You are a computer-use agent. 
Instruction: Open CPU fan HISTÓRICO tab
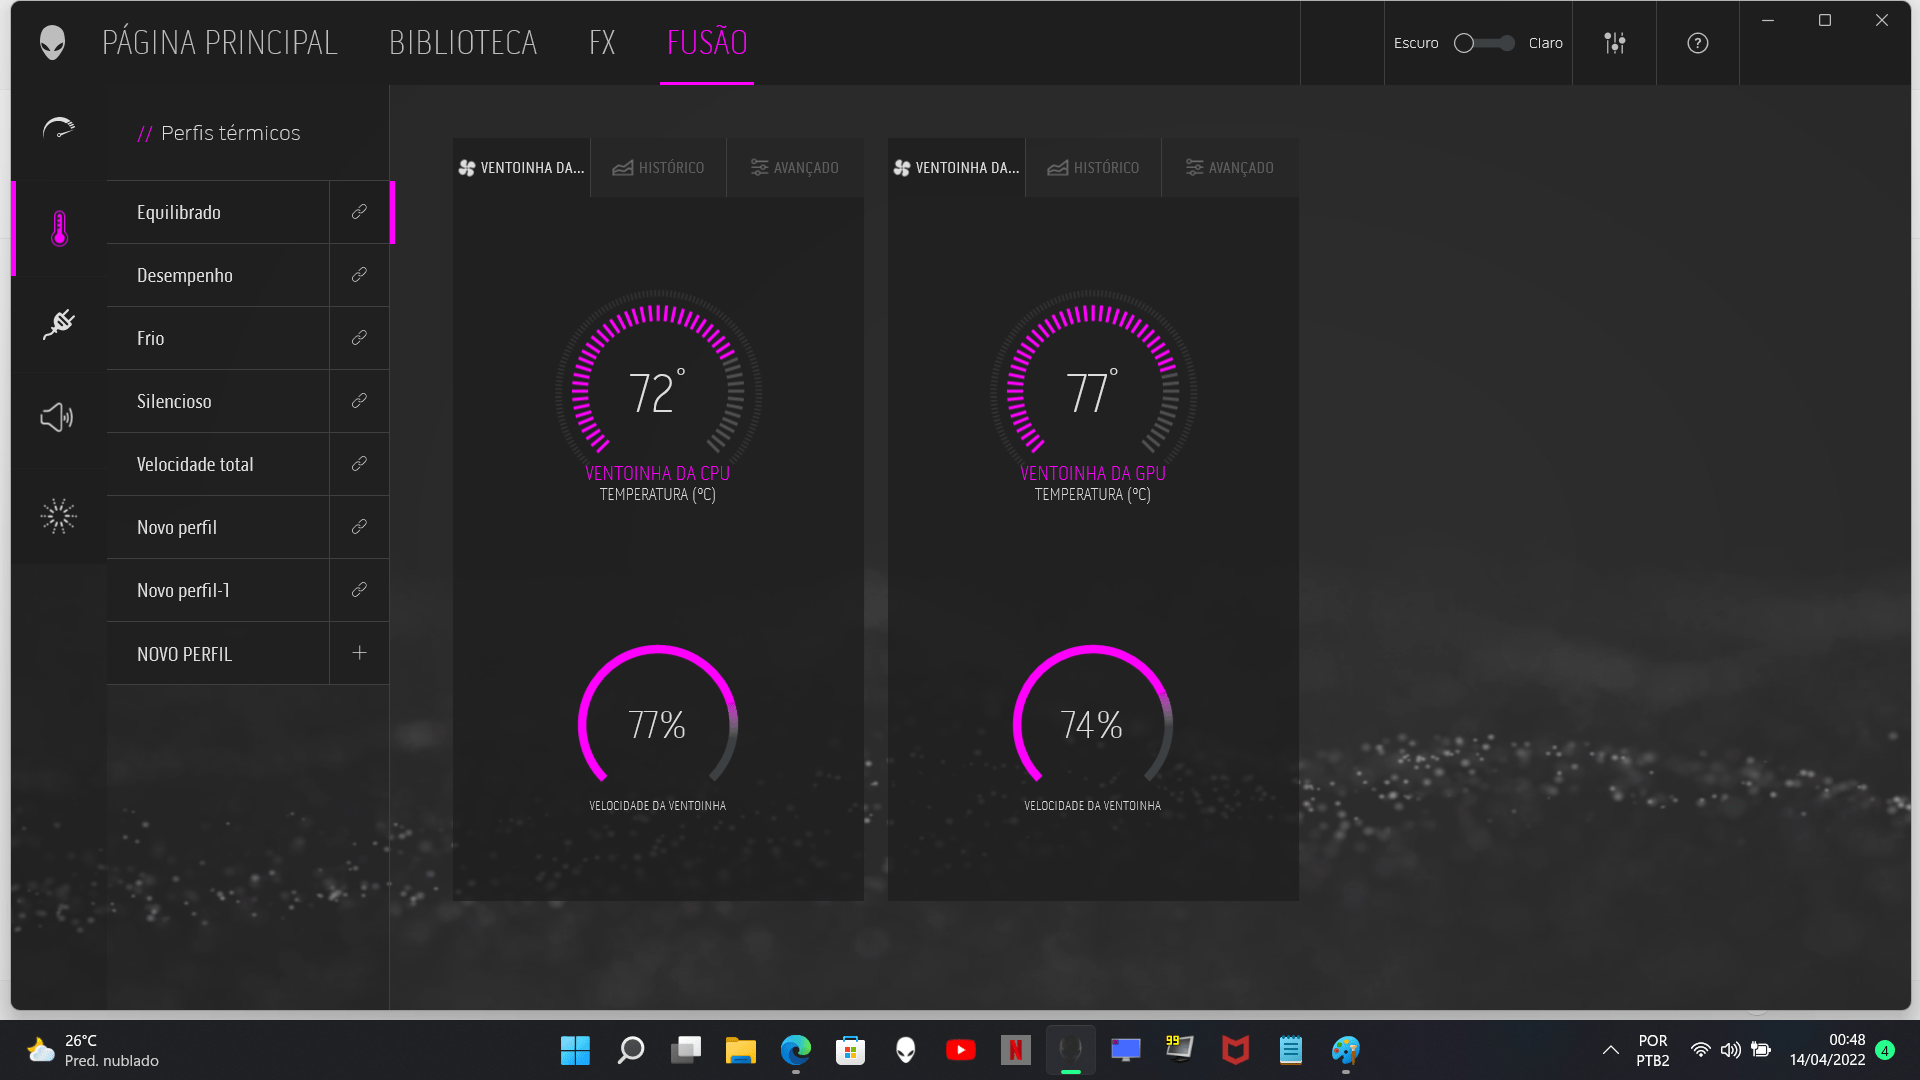(x=658, y=168)
